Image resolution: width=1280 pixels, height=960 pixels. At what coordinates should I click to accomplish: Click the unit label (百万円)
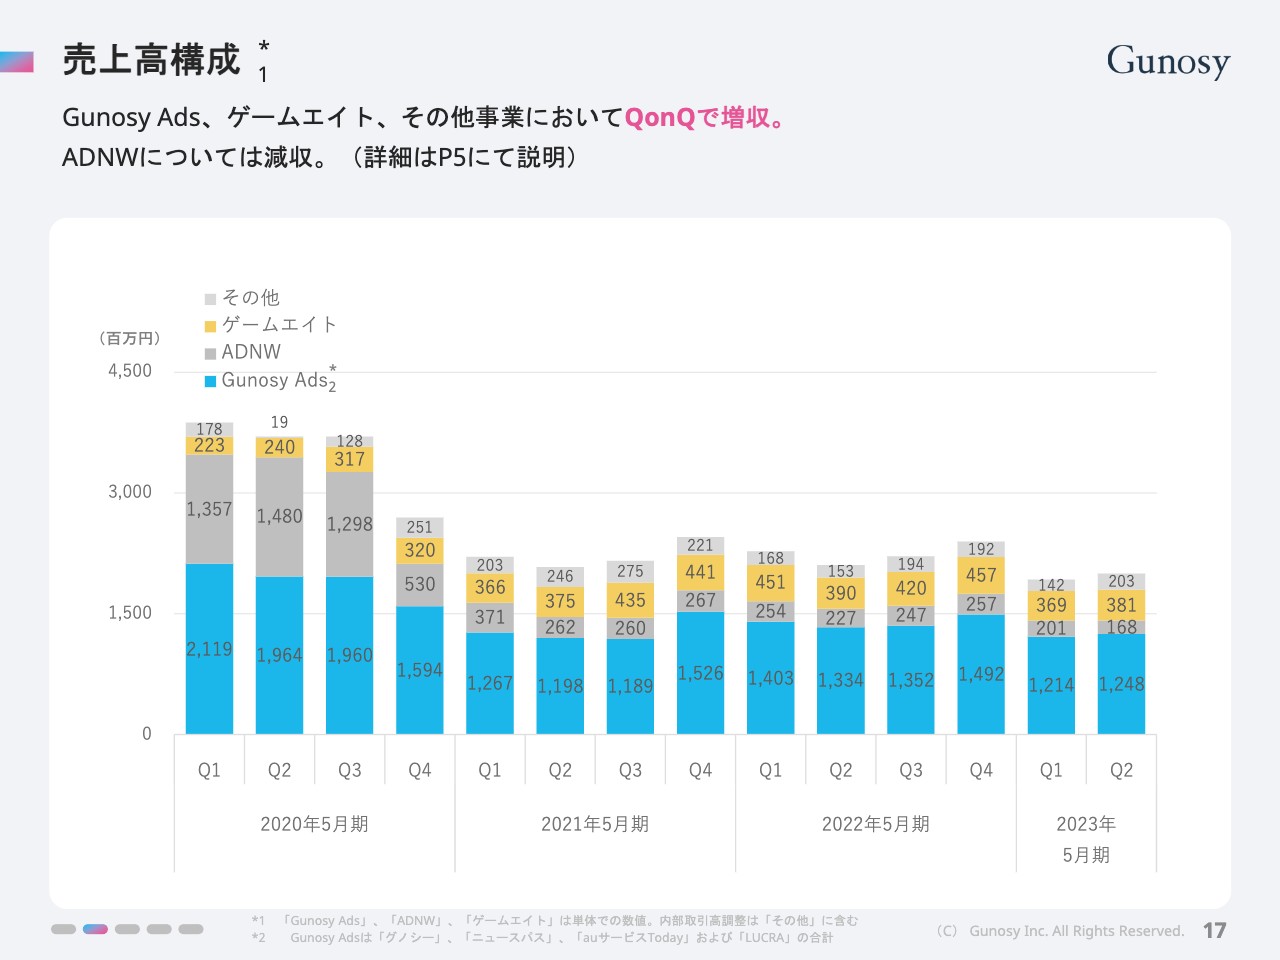tap(130, 339)
